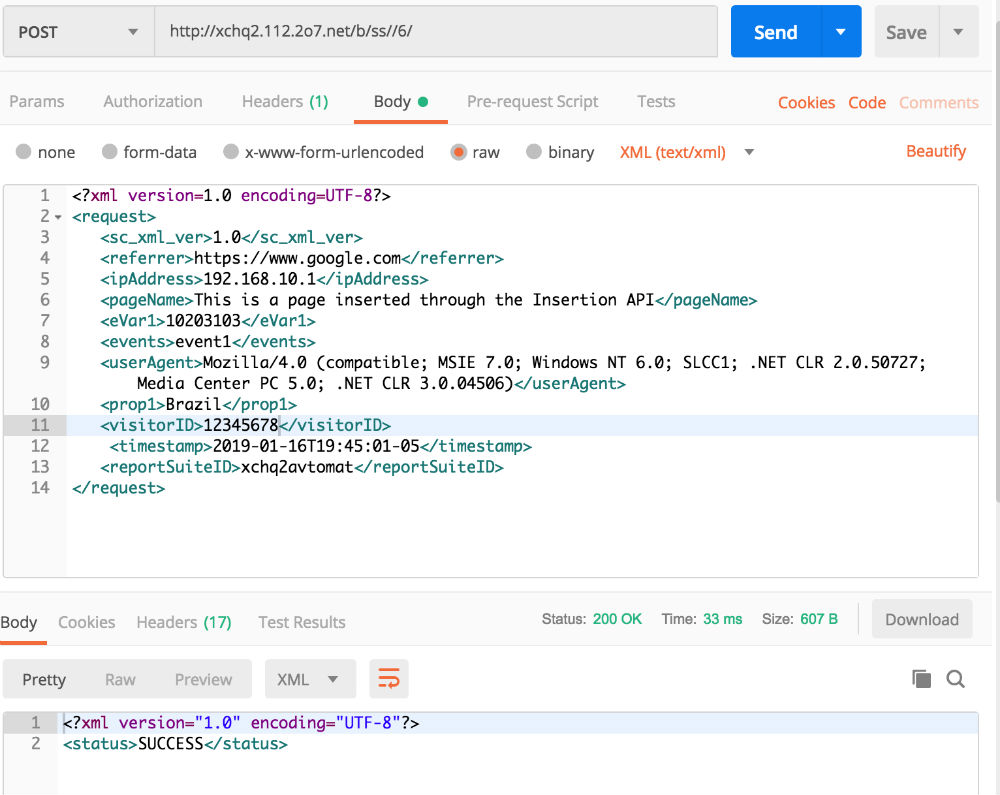Click the request URL input field
1000x795 pixels.
click(x=436, y=31)
